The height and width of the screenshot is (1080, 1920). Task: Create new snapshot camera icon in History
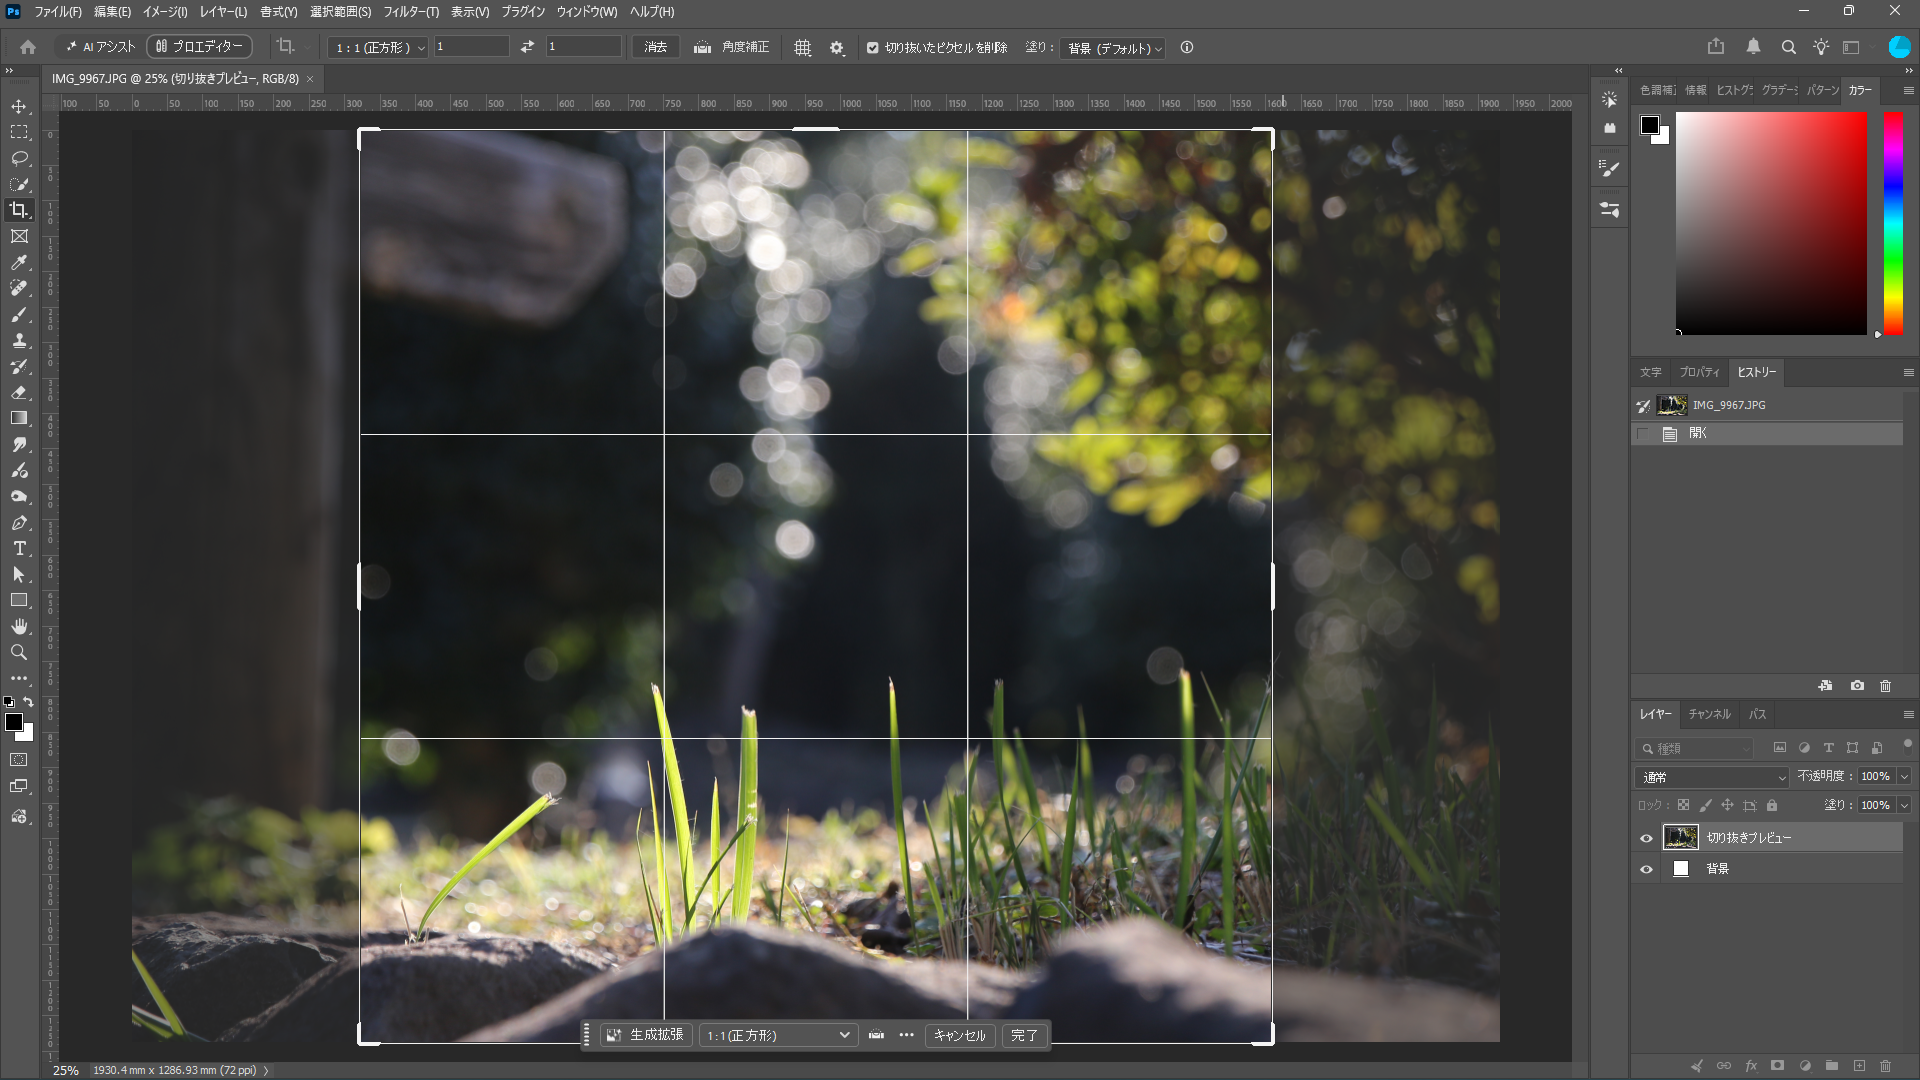[x=1857, y=686]
